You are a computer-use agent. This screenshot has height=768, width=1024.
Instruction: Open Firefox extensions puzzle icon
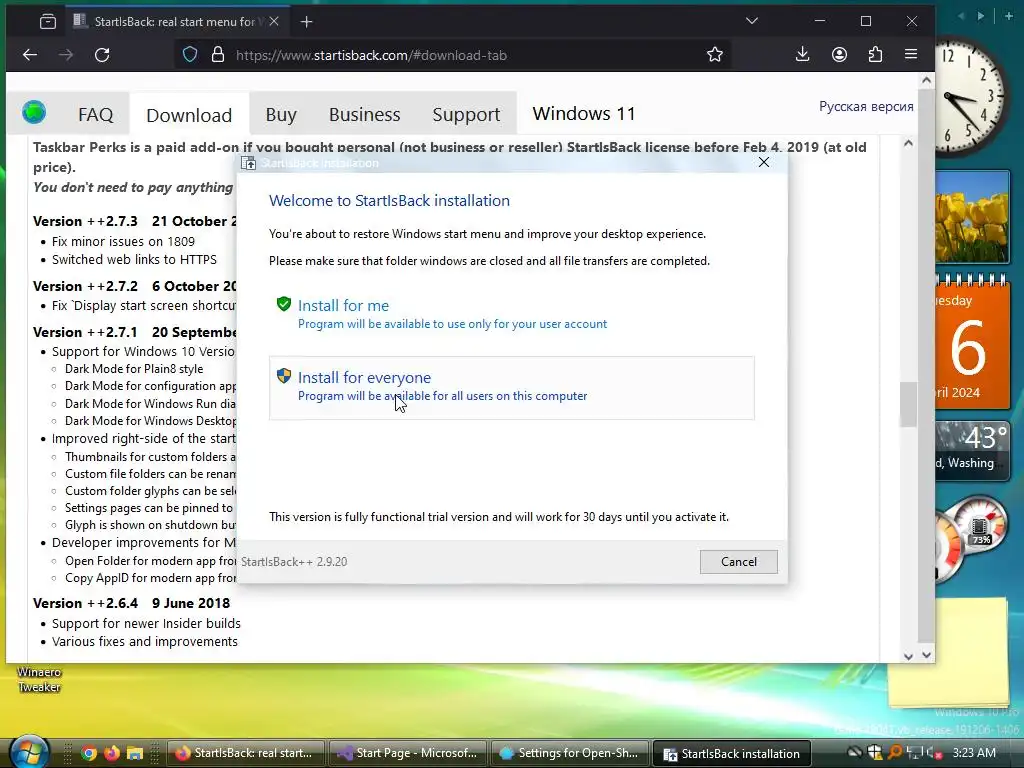[875, 55]
